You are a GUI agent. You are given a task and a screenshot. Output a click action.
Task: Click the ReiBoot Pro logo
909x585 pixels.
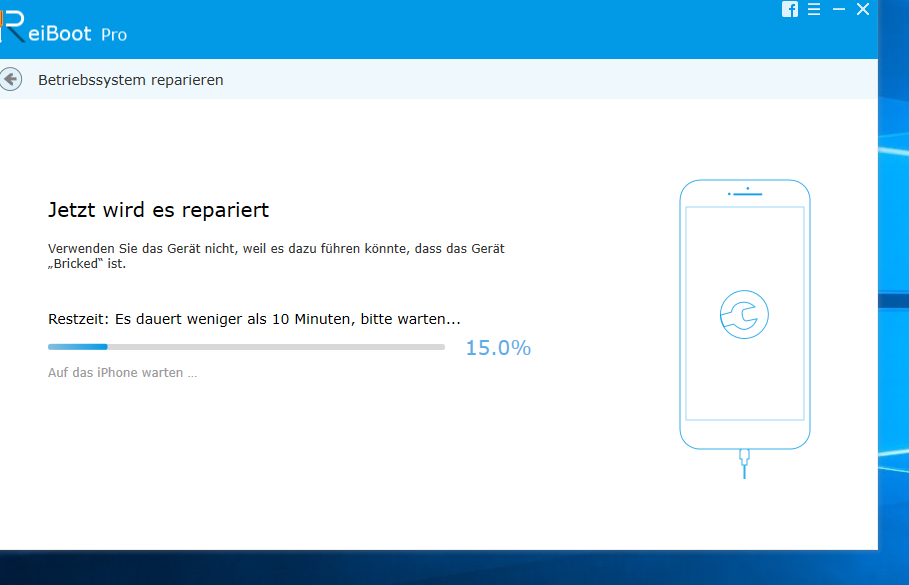[x=63, y=28]
